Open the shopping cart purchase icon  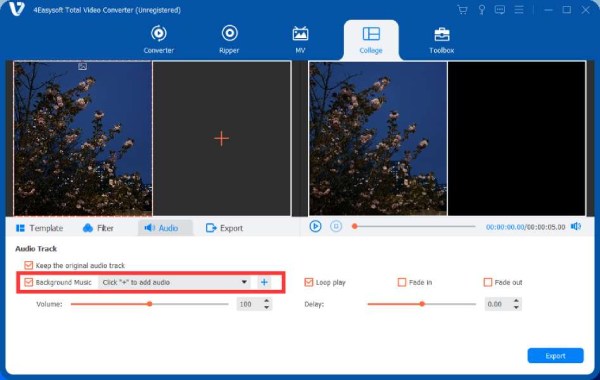[463, 10]
